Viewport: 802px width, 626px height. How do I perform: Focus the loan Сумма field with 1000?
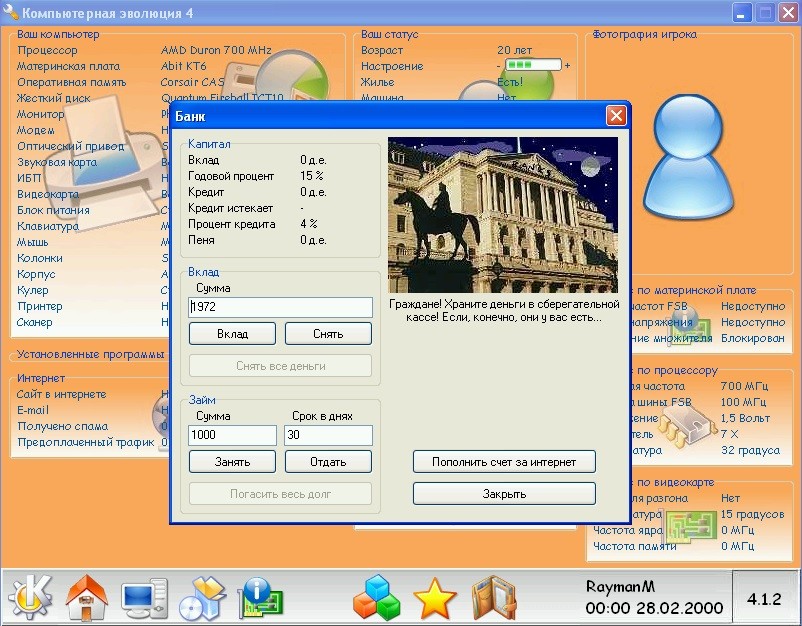tap(232, 435)
